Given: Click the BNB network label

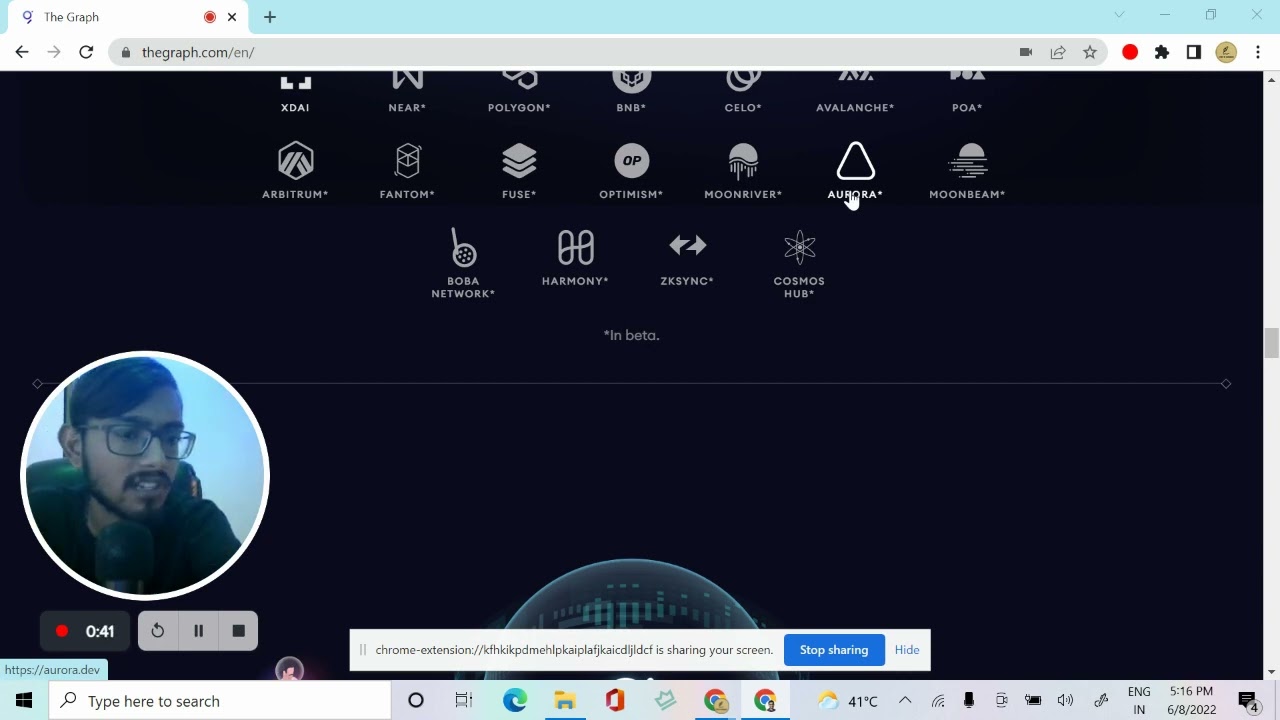Looking at the screenshot, I should pos(631,107).
